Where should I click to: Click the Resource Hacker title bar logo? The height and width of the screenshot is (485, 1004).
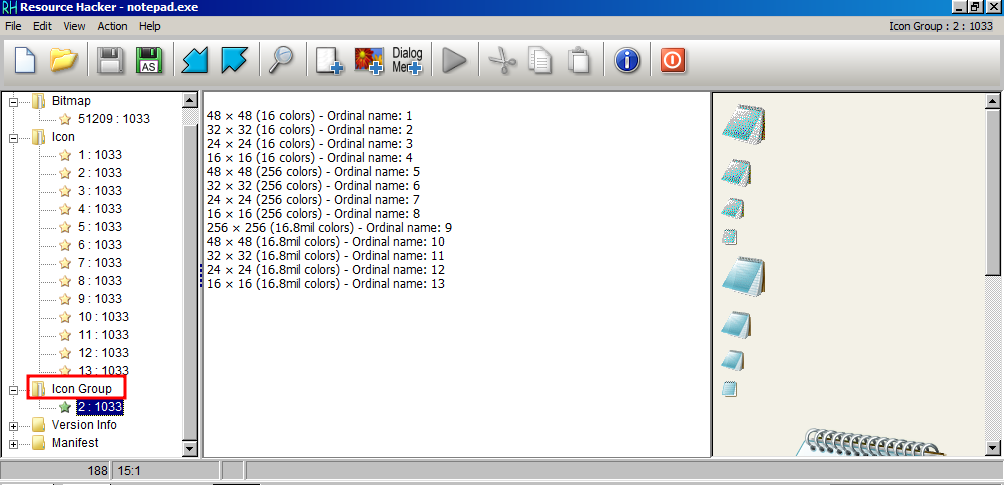coord(8,7)
